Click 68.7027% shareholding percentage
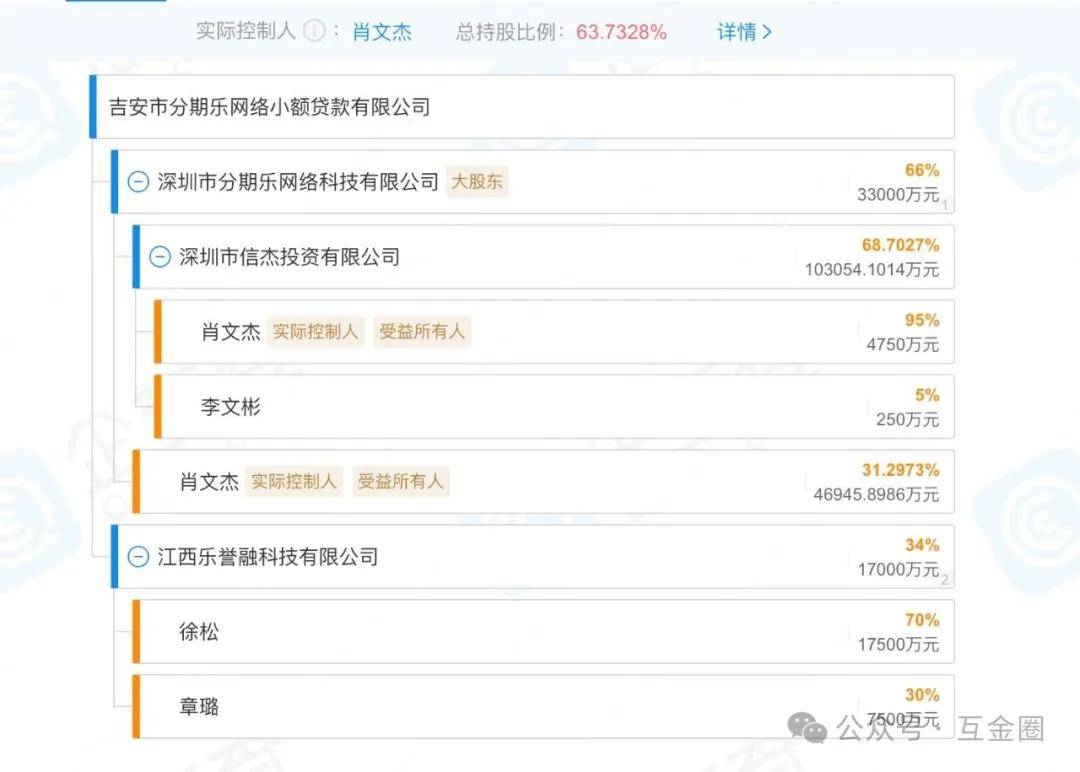This screenshot has width=1080, height=772. [900, 245]
